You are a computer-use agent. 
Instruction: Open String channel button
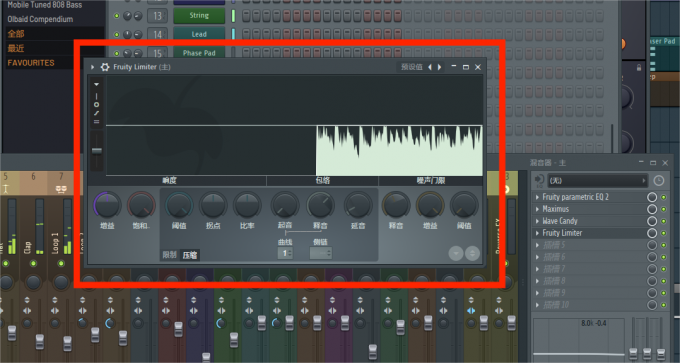click(199, 16)
